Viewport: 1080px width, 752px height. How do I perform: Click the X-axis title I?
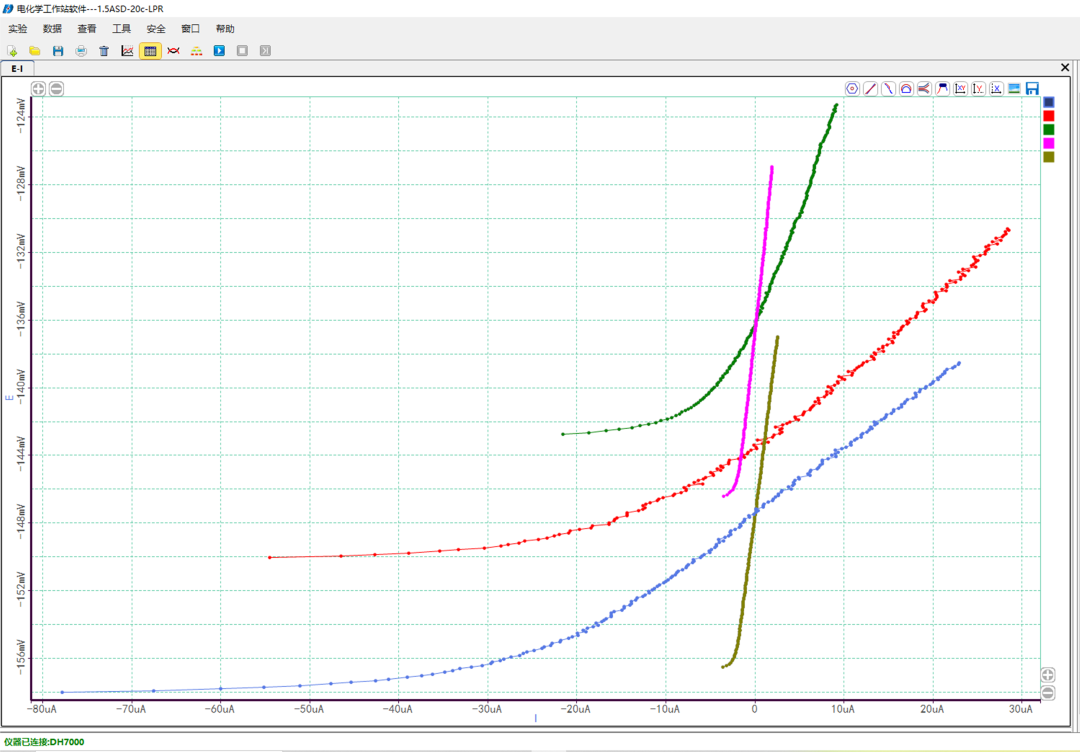pyautogui.click(x=535, y=718)
